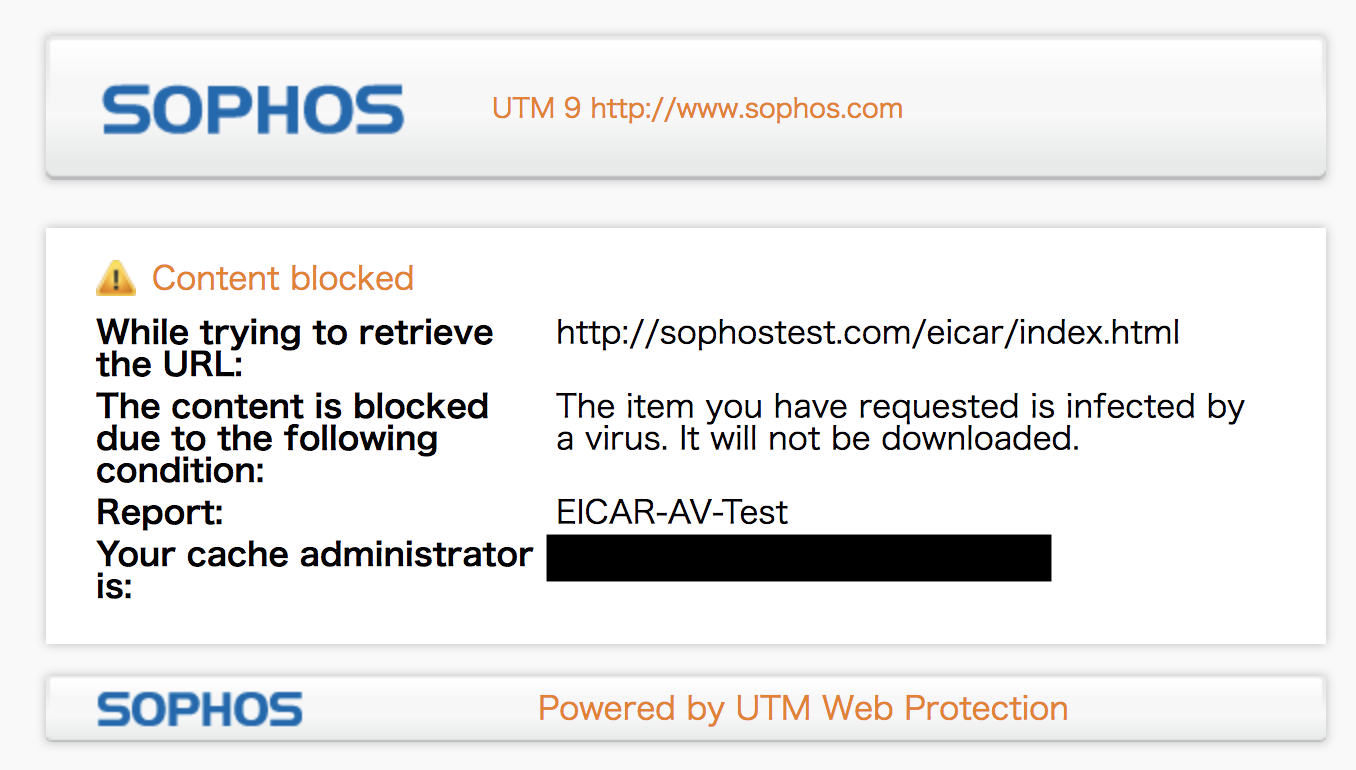This screenshot has height=770, width=1356.
Task: Click the redacted black administrator box
Action: (x=798, y=558)
